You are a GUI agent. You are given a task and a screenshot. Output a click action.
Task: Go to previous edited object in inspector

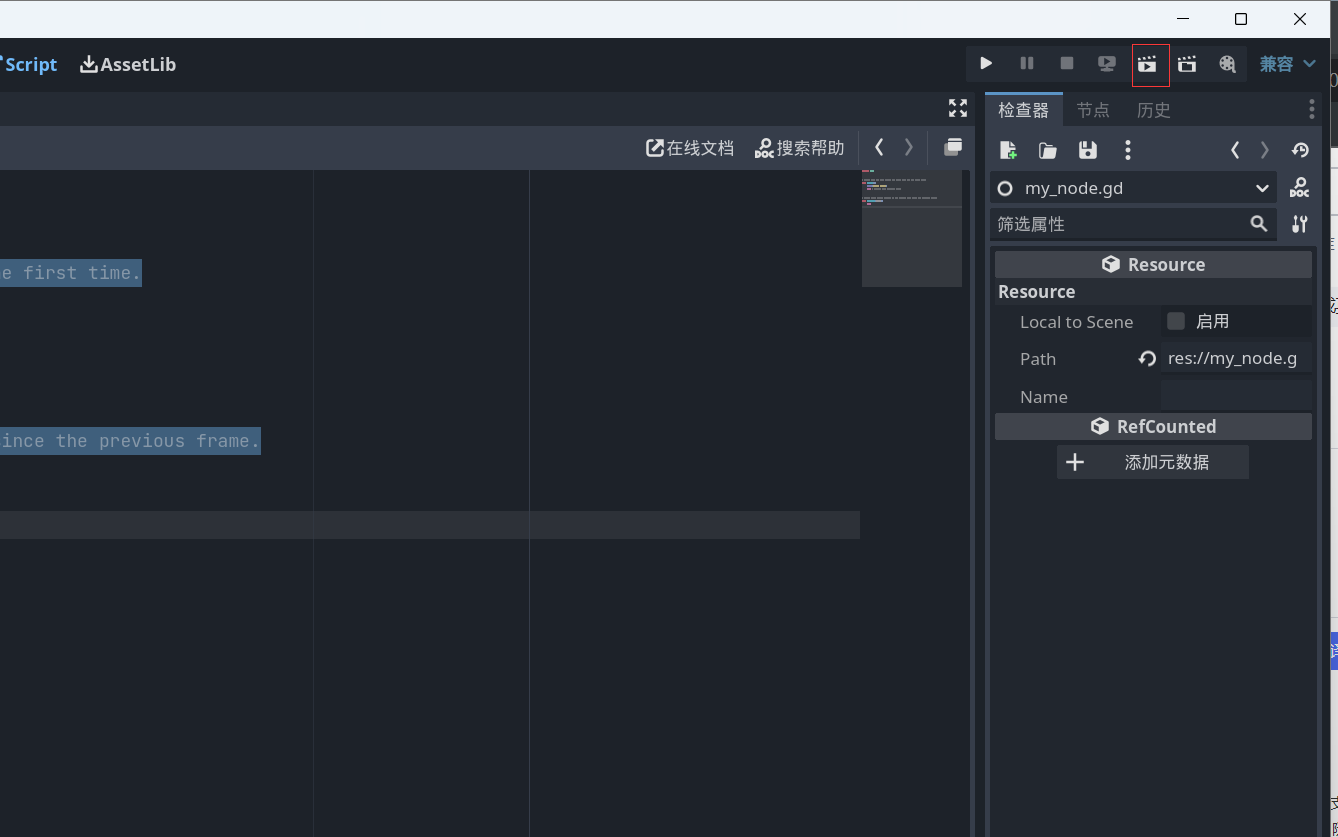coord(1235,150)
